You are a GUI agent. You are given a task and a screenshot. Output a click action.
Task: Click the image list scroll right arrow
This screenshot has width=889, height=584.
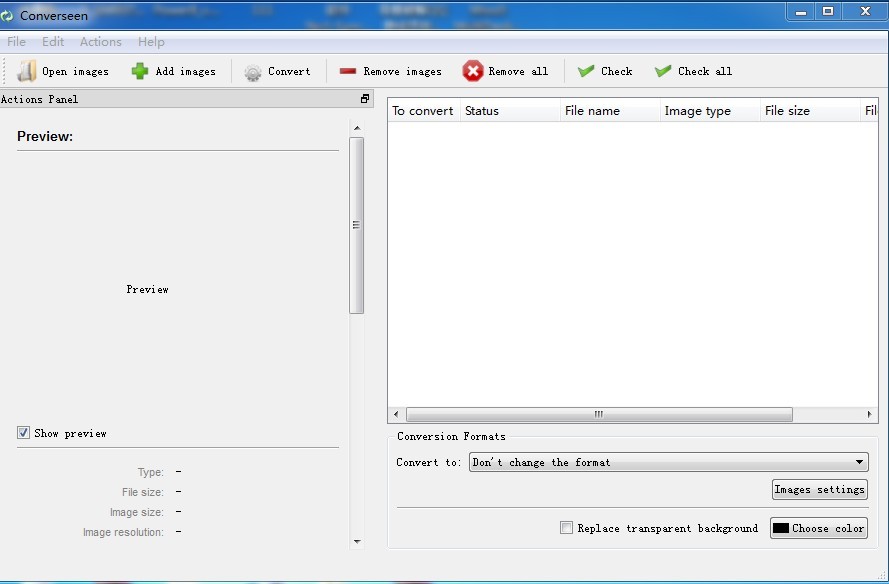[869, 414]
